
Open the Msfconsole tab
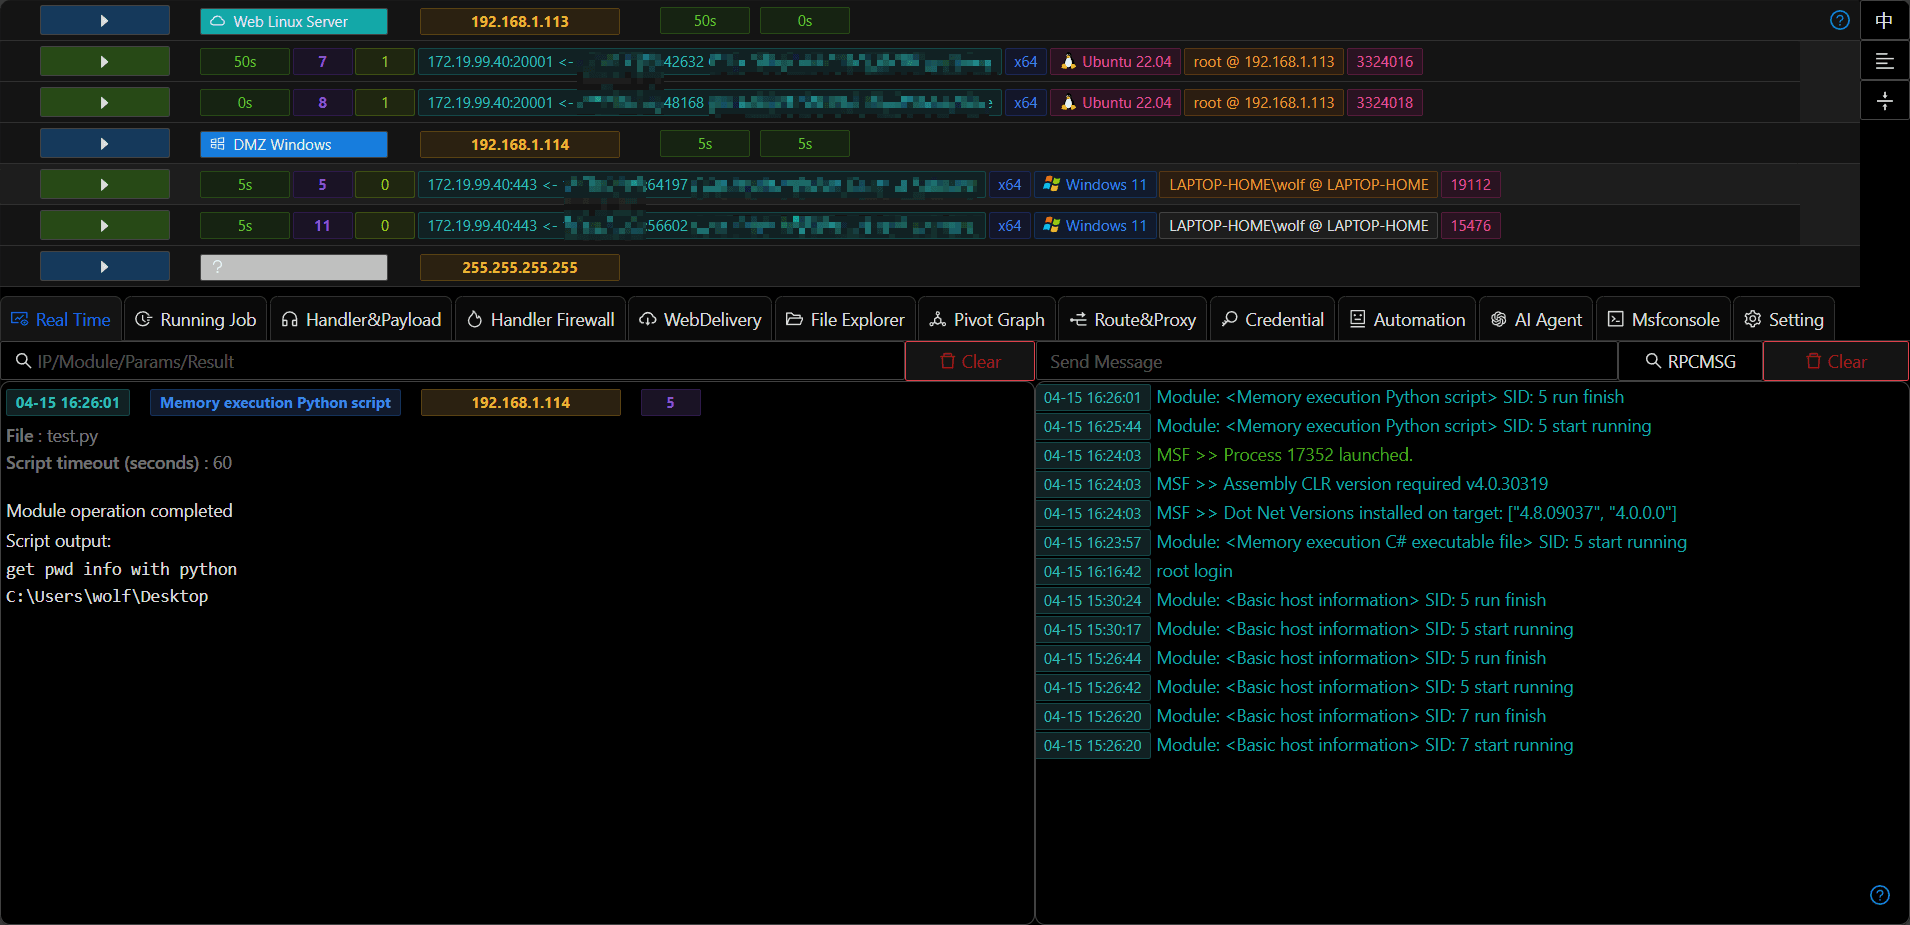point(1664,320)
